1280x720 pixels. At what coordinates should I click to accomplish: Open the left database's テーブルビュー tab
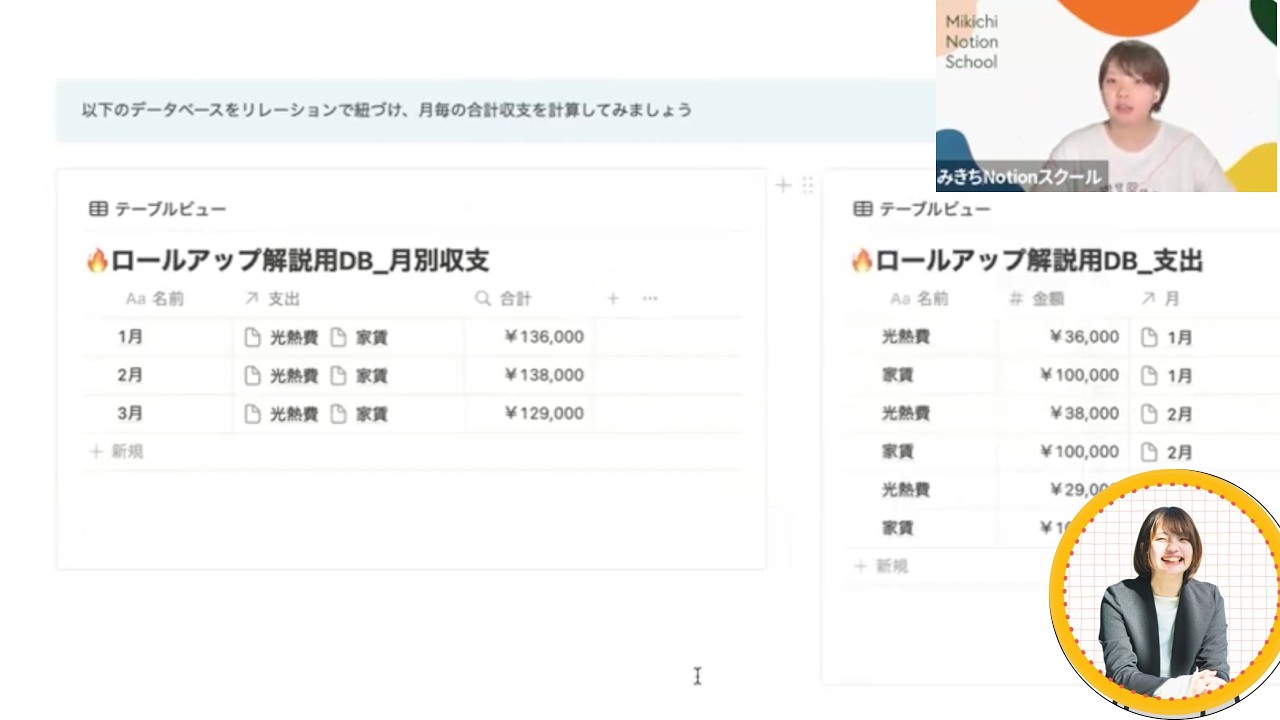click(x=158, y=209)
